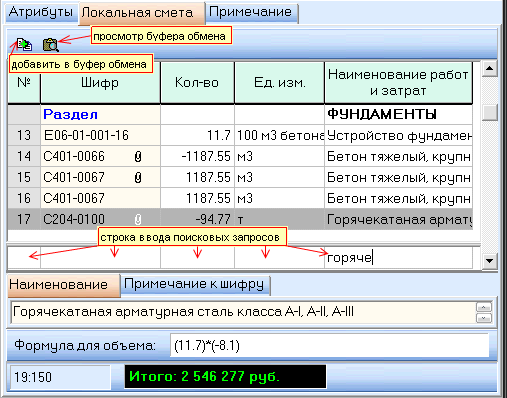Click the unit cell 100 м3 бетона
Viewport: 507px width, 398px height.
[279, 135]
